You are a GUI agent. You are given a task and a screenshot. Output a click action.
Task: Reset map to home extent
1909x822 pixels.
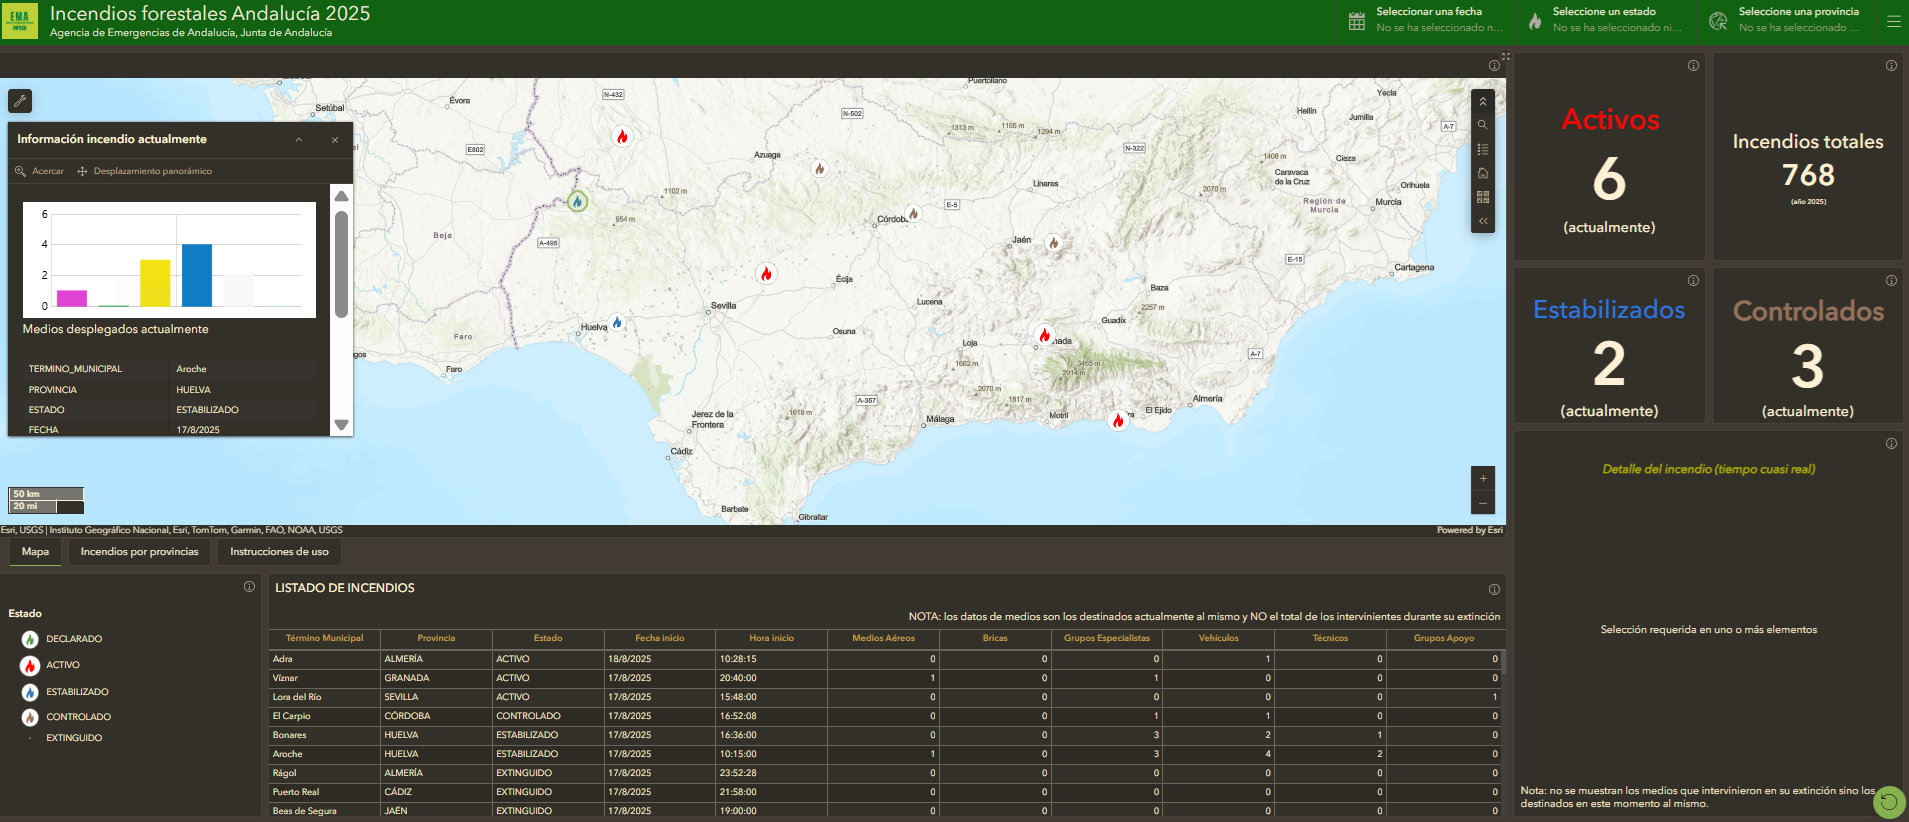point(1483,173)
